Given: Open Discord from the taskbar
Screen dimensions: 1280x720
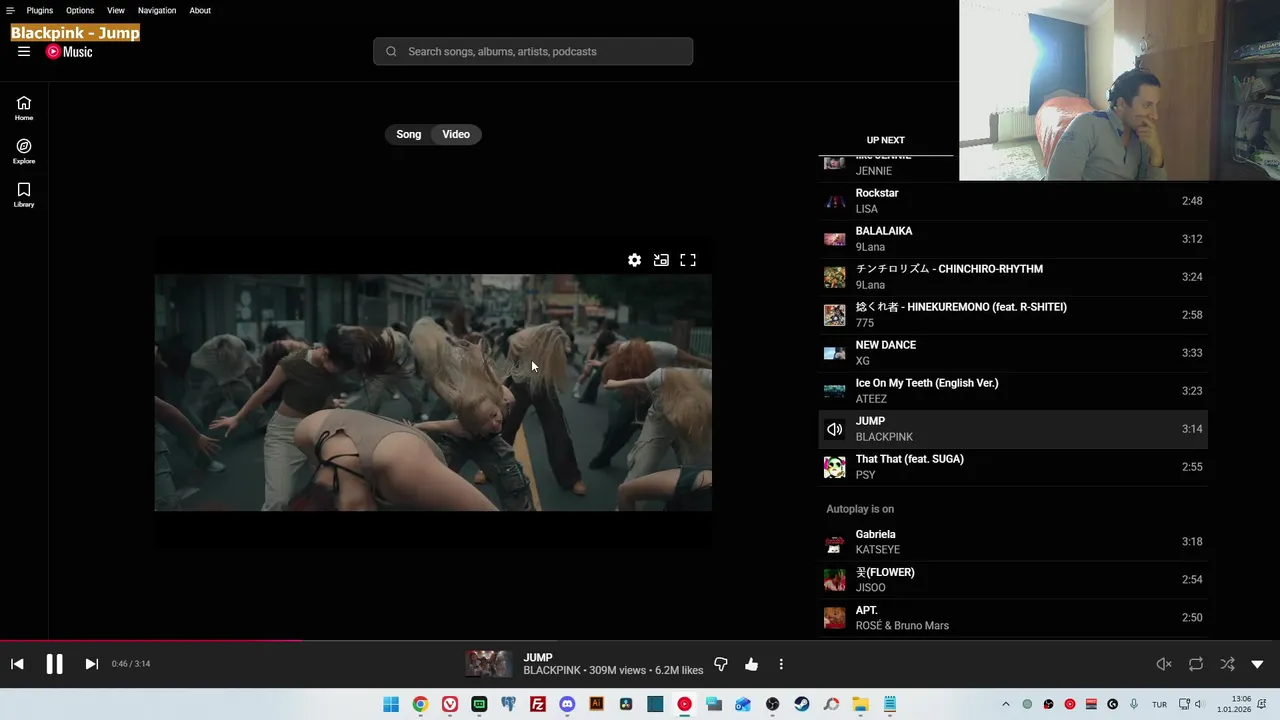Looking at the screenshot, I should (567, 704).
